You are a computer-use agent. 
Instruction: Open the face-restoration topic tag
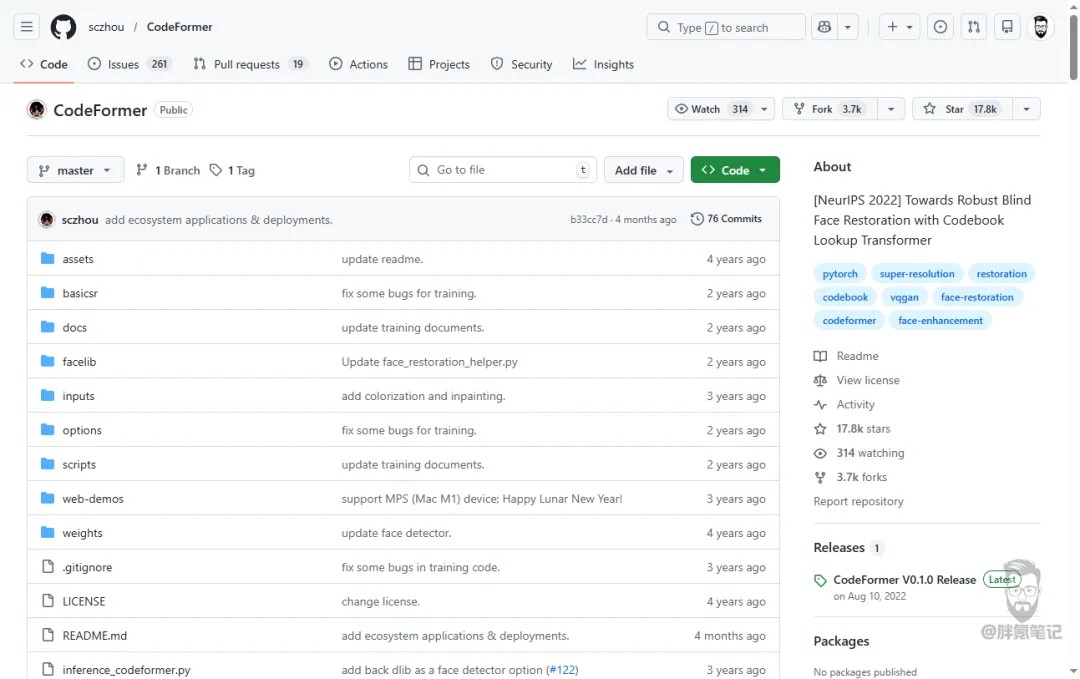[977, 297]
